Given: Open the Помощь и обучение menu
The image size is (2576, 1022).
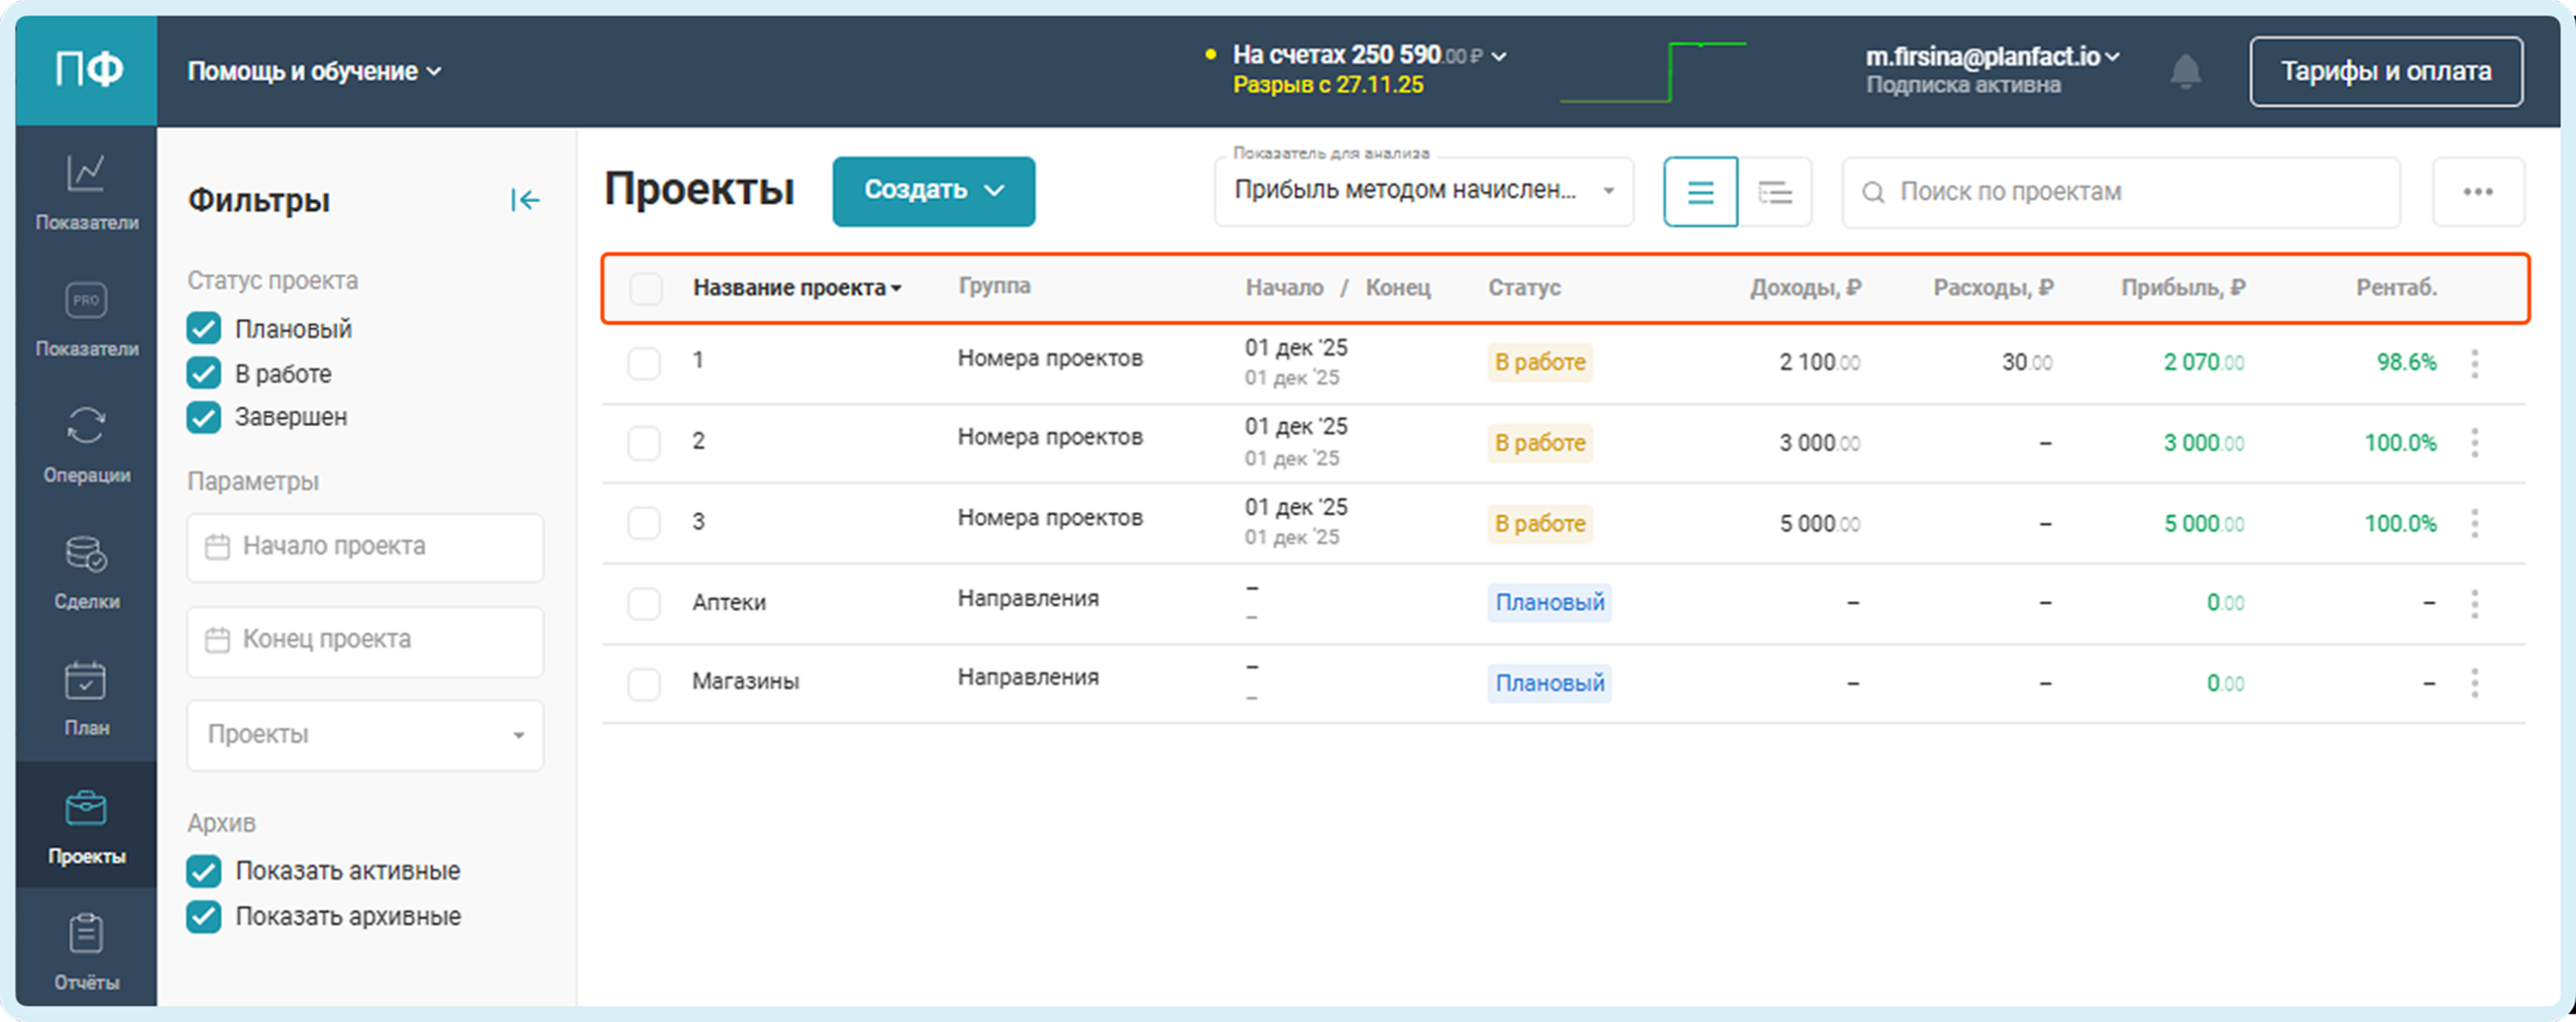Looking at the screenshot, I should [314, 71].
